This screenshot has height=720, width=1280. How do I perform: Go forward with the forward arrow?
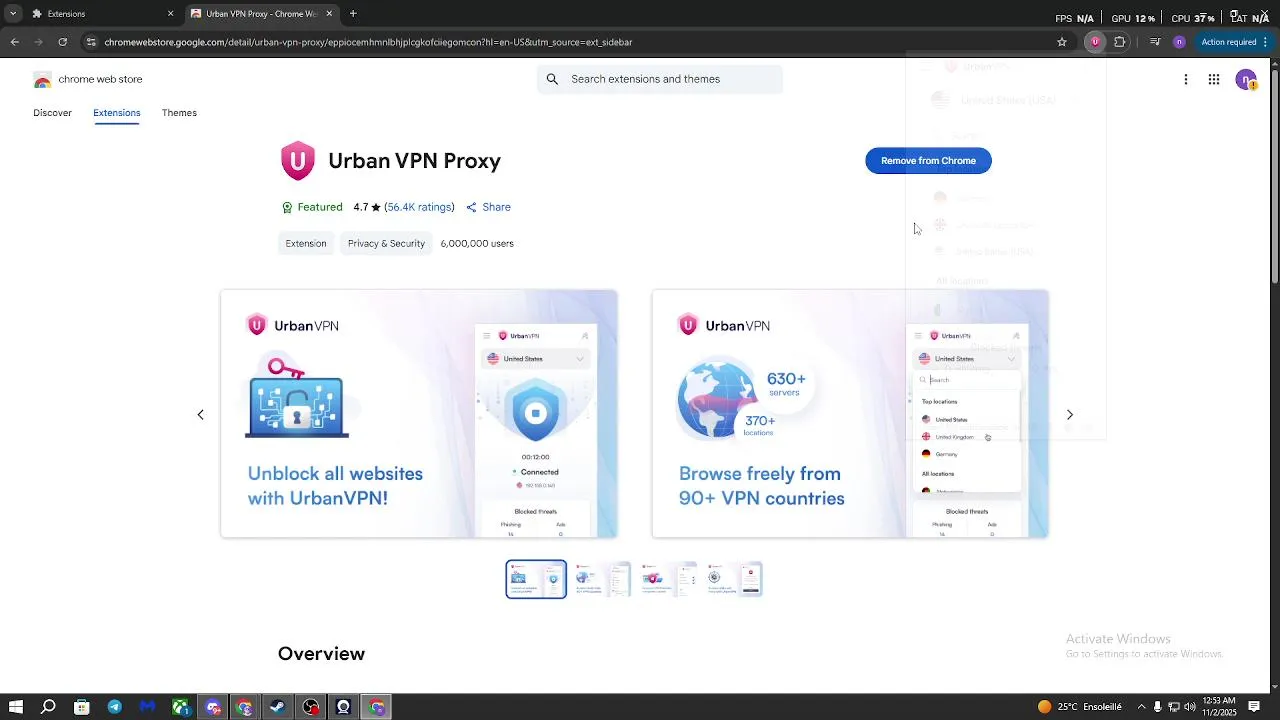[39, 42]
